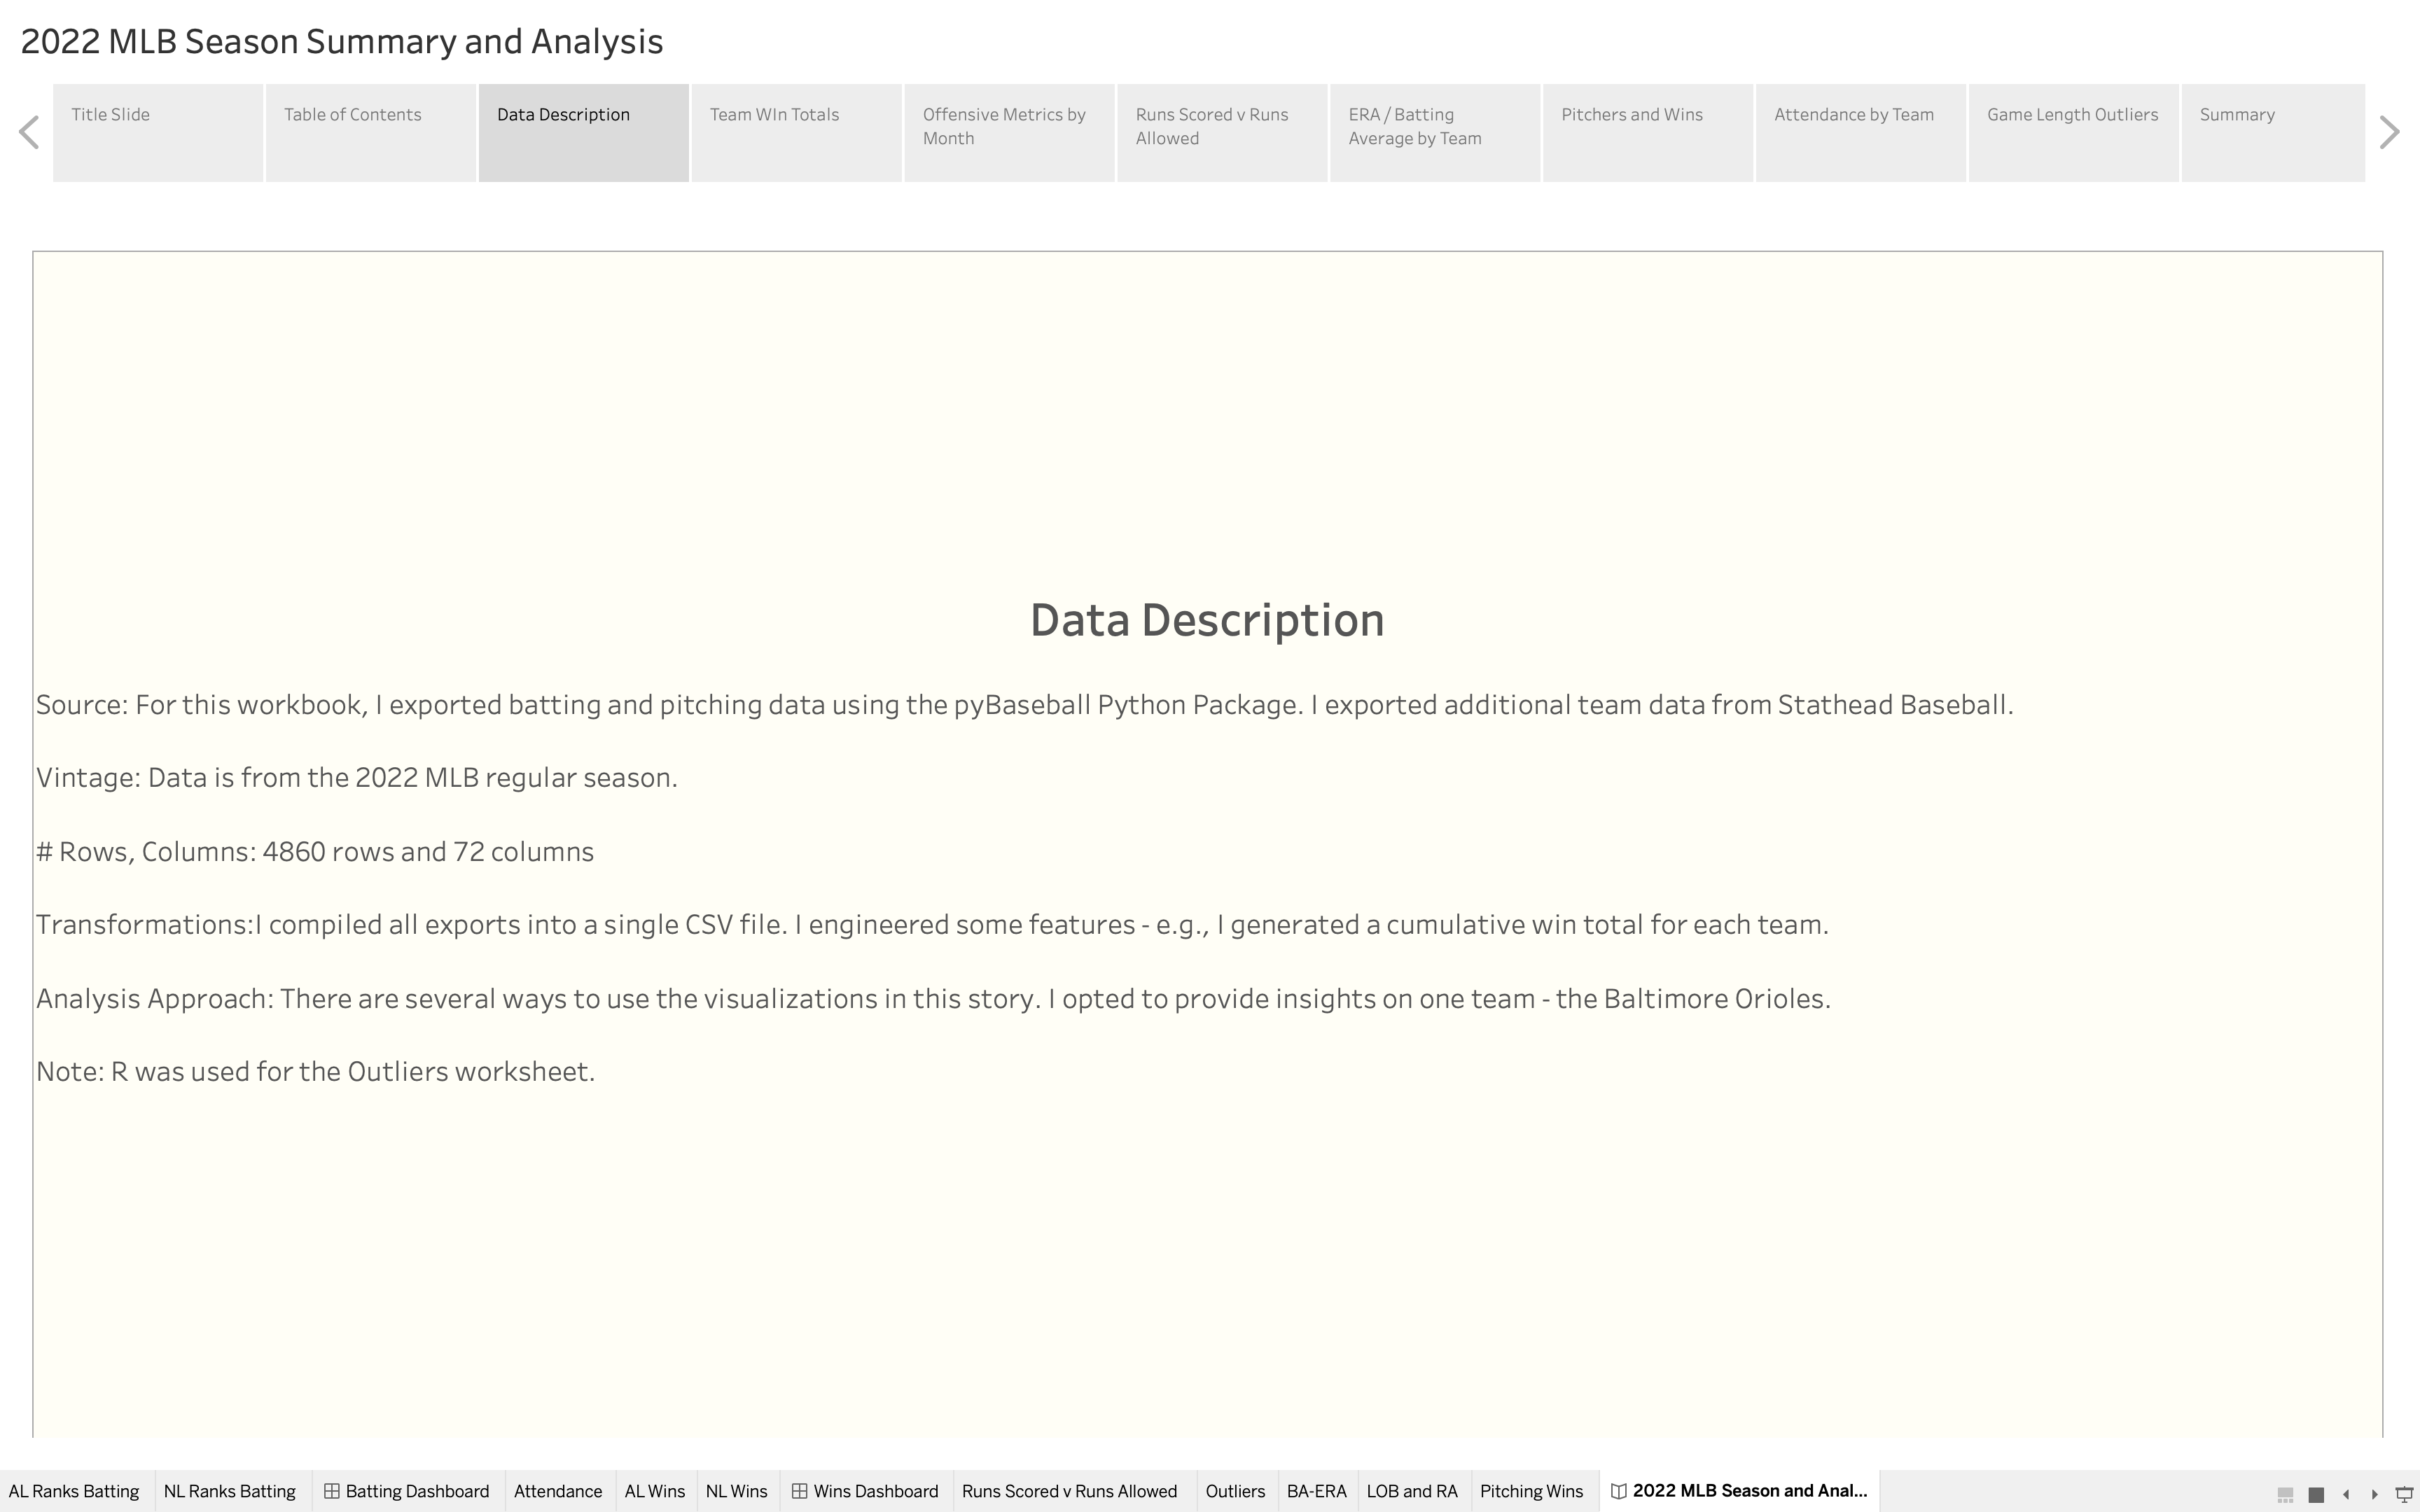
Task: Advance the story with the right chevron
Action: [2391, 131]
